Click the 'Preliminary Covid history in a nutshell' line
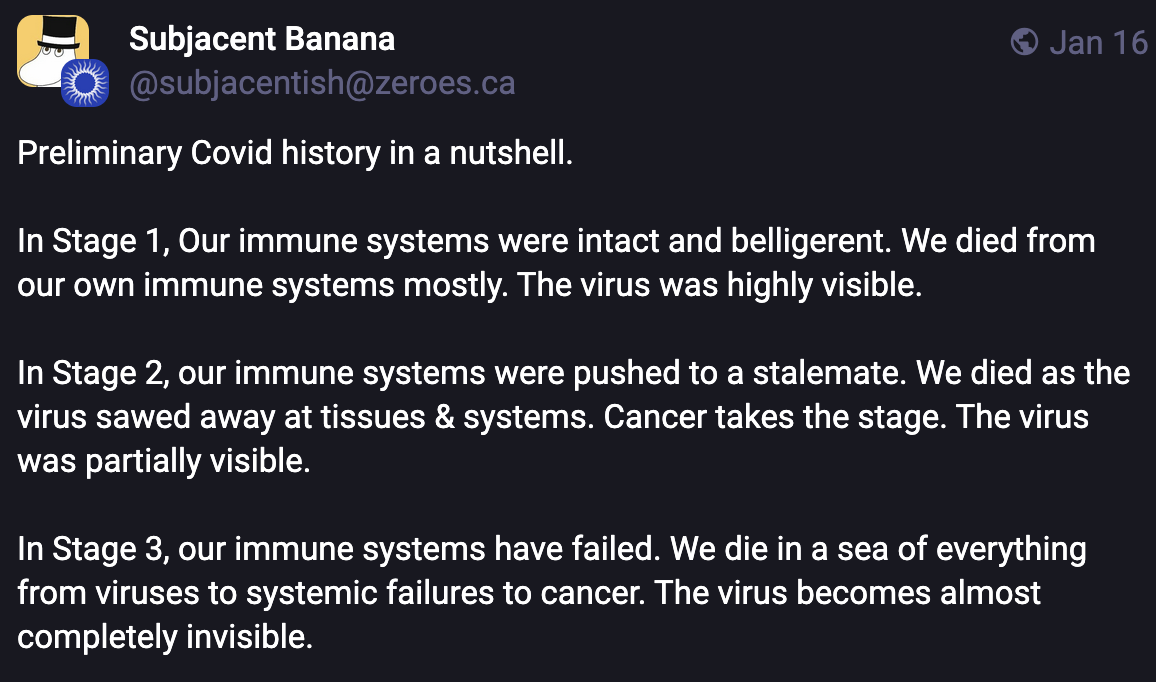 [295, 154]
